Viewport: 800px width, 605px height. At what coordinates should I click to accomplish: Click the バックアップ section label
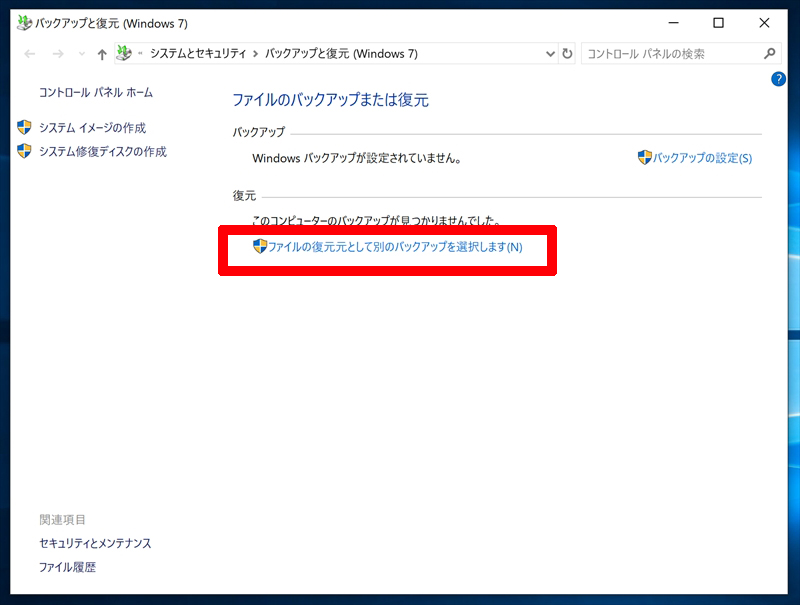pos(259,132)
